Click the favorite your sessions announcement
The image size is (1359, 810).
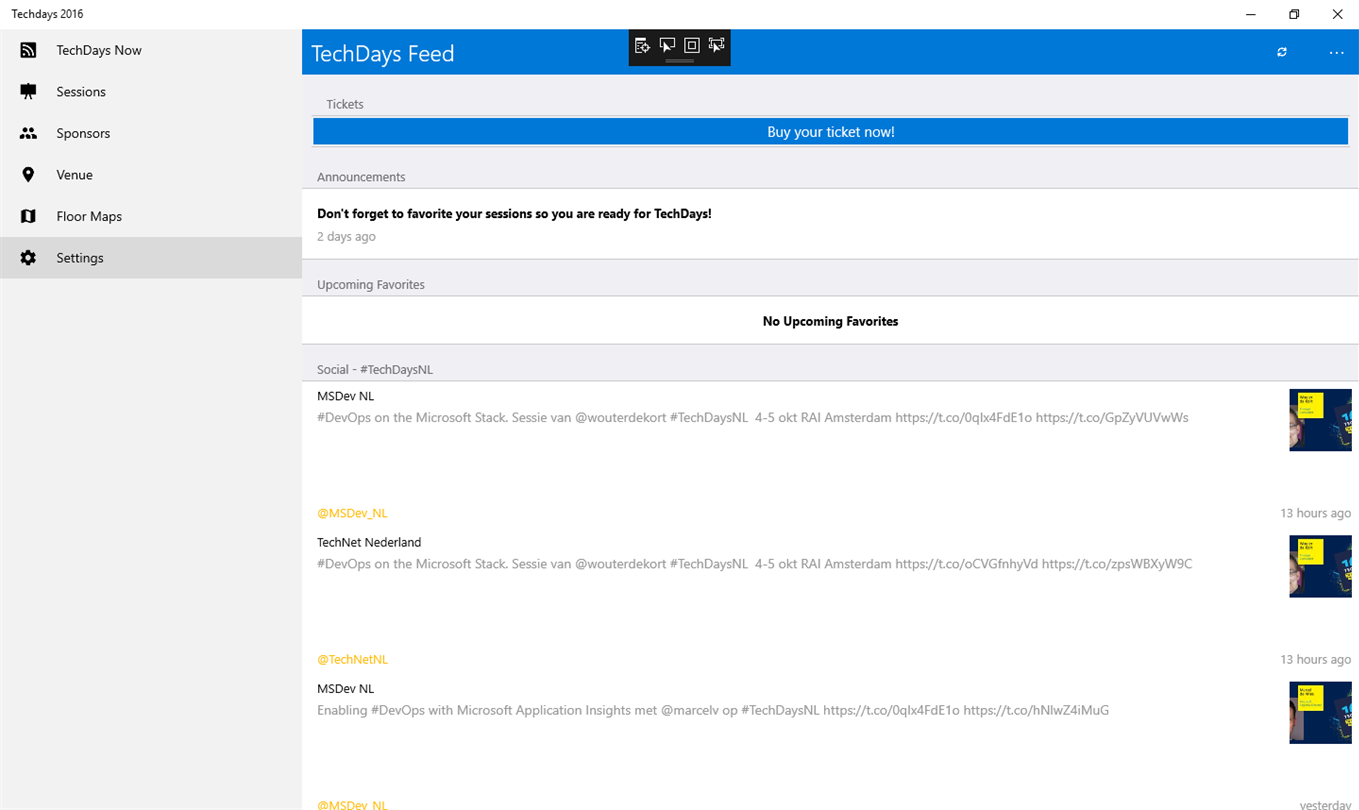click(514, 214)
